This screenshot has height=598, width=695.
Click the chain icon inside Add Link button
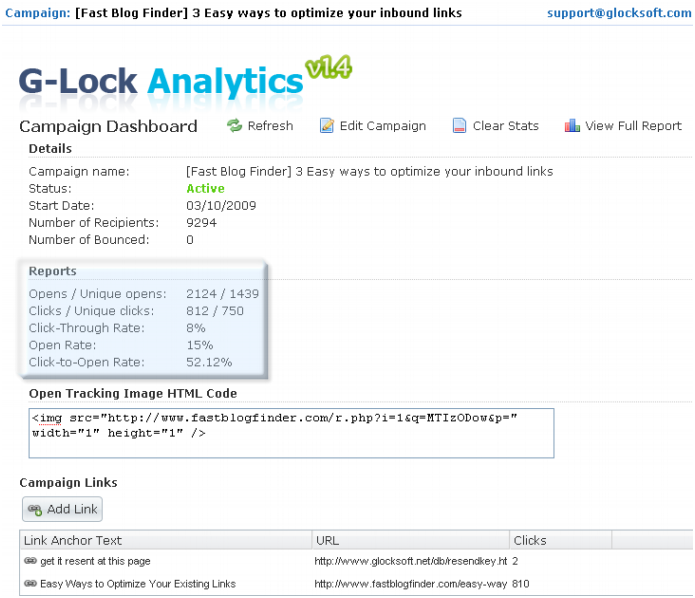coord(35,509)
